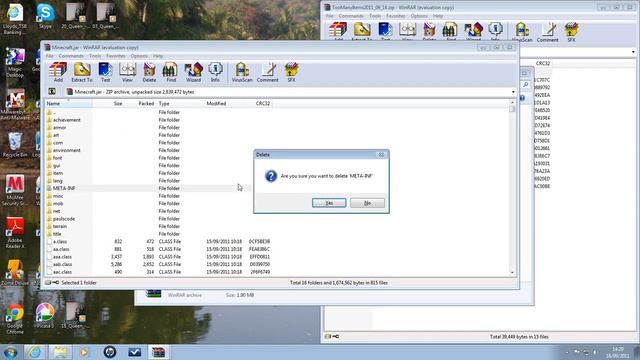The image size is (640, 360).
Task: Click Delete icon in TooManyItems window
Action: (x=429, y=32)
